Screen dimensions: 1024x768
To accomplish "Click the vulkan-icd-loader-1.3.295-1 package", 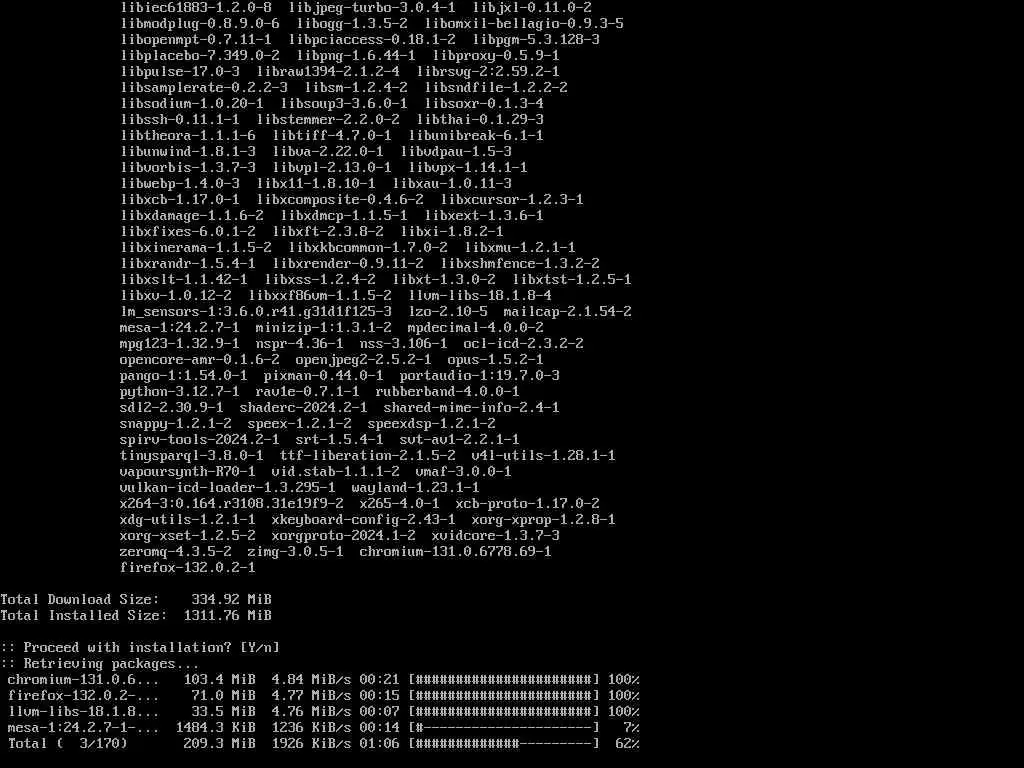I will [227, 488].
